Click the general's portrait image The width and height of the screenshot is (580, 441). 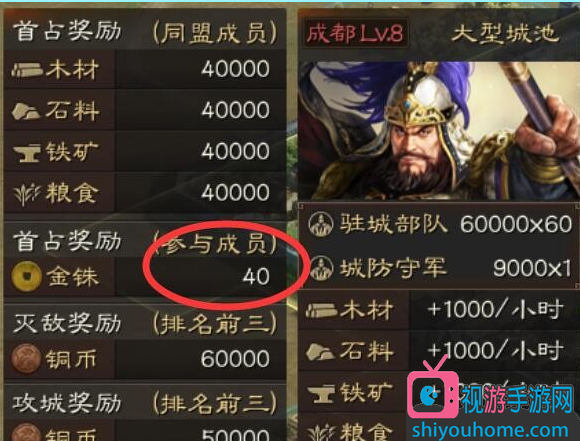point(439,131)
